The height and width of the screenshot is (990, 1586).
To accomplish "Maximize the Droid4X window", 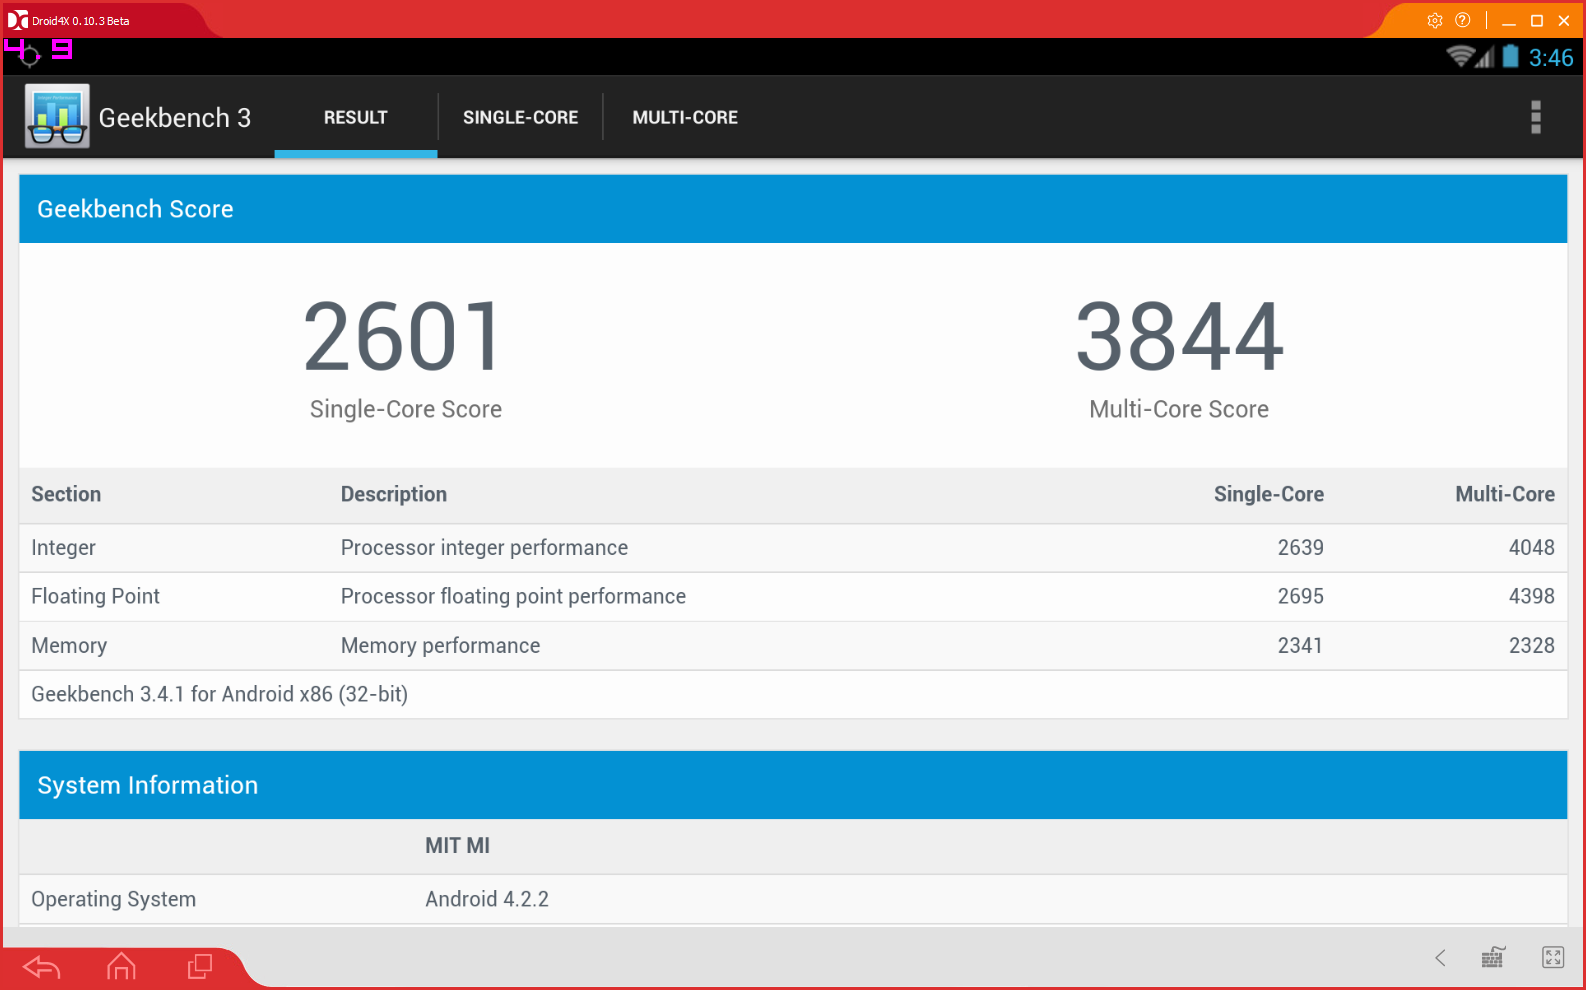I will click(x=1537, y=20).
